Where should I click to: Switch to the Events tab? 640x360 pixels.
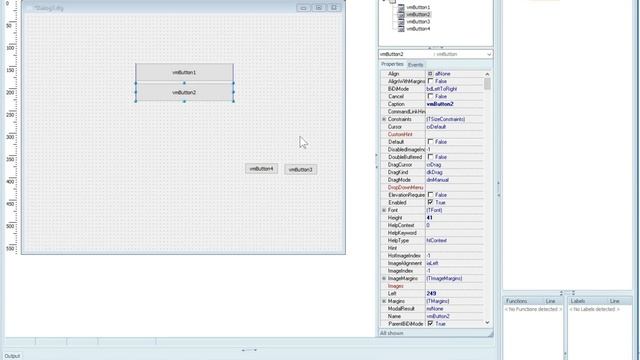click(x=416, y=65)
